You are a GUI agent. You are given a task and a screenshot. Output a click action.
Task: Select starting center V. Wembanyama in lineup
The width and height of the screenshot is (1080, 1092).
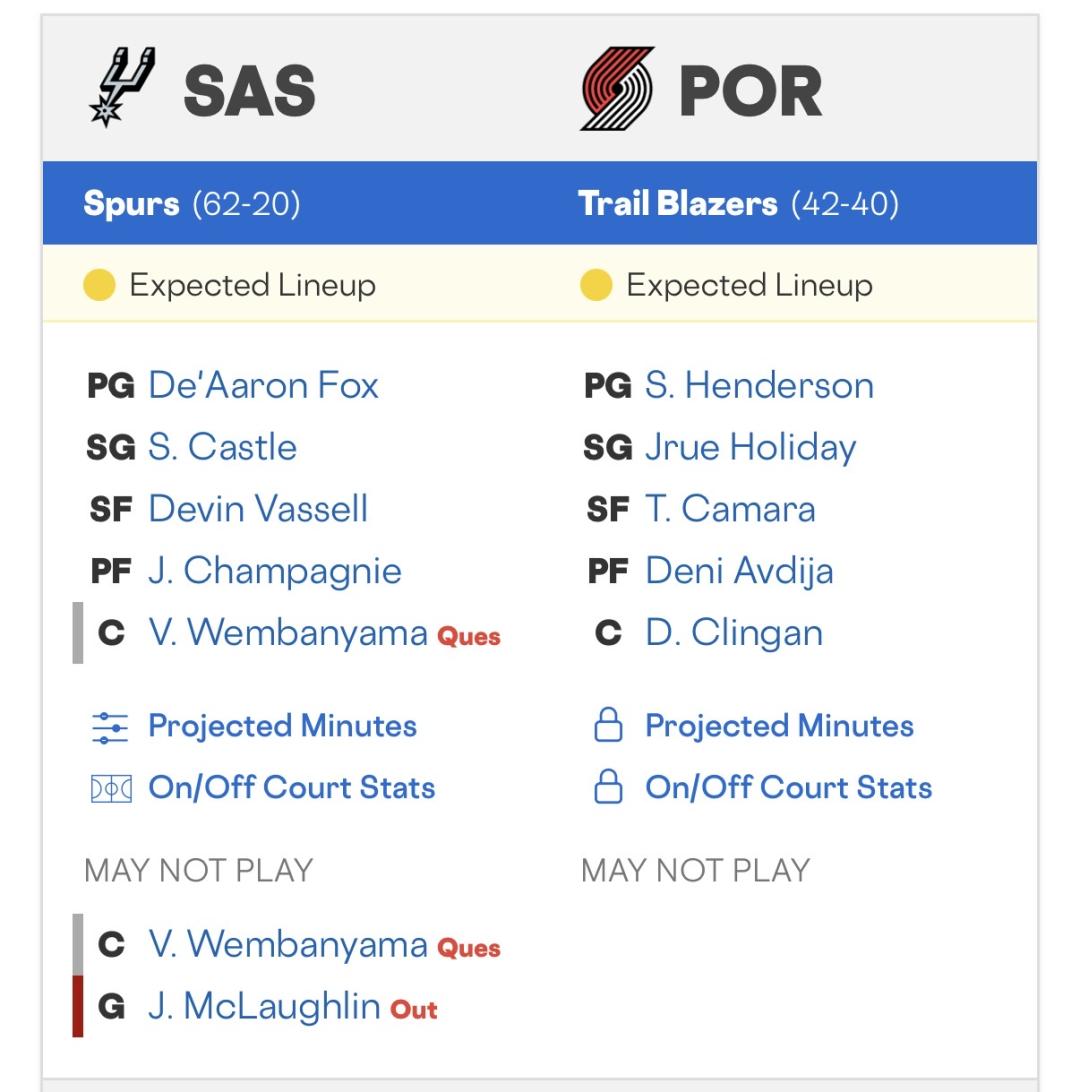point(288,633)
